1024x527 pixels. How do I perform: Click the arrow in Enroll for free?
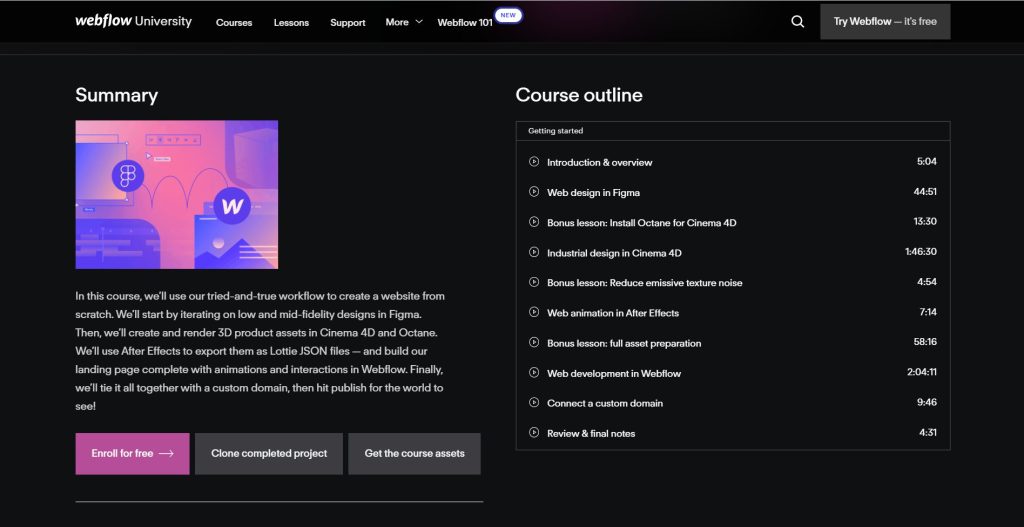(x=166, y=453)
